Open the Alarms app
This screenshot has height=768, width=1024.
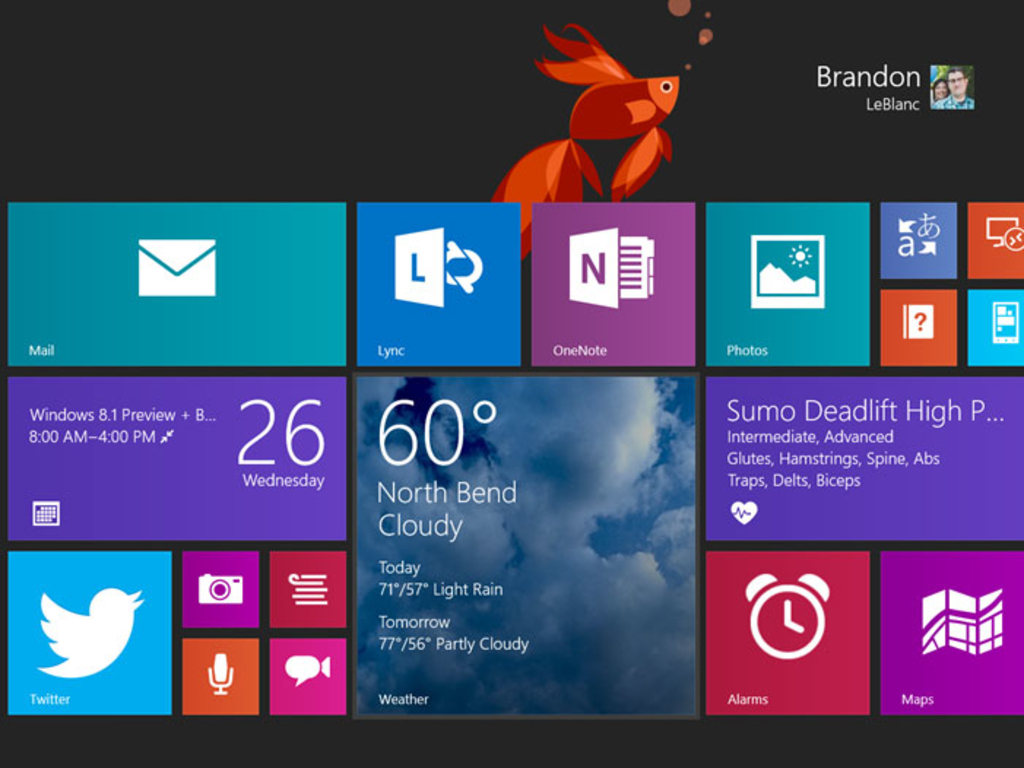coord(786,630)
